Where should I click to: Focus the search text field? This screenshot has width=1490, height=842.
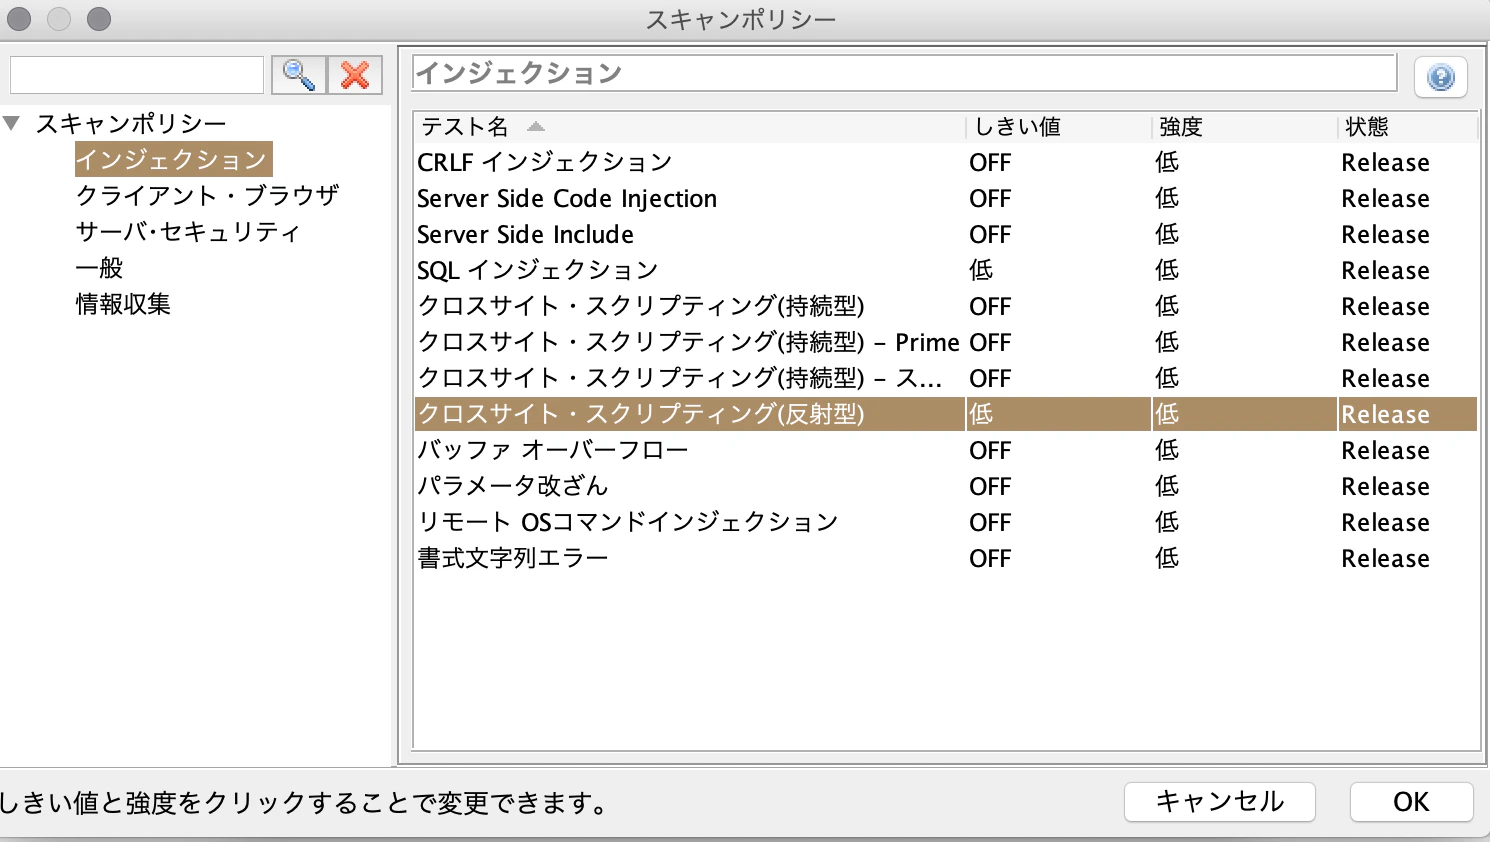point(137,75)
